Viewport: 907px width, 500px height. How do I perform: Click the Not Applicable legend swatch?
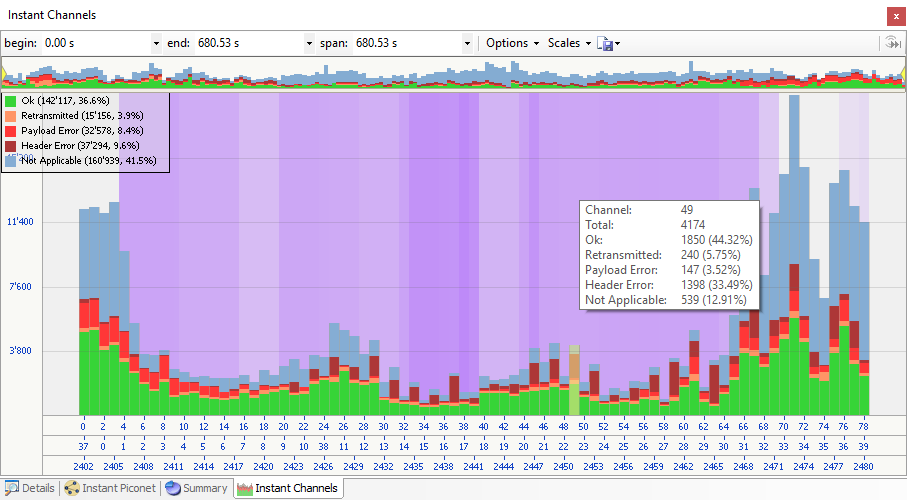11,161
